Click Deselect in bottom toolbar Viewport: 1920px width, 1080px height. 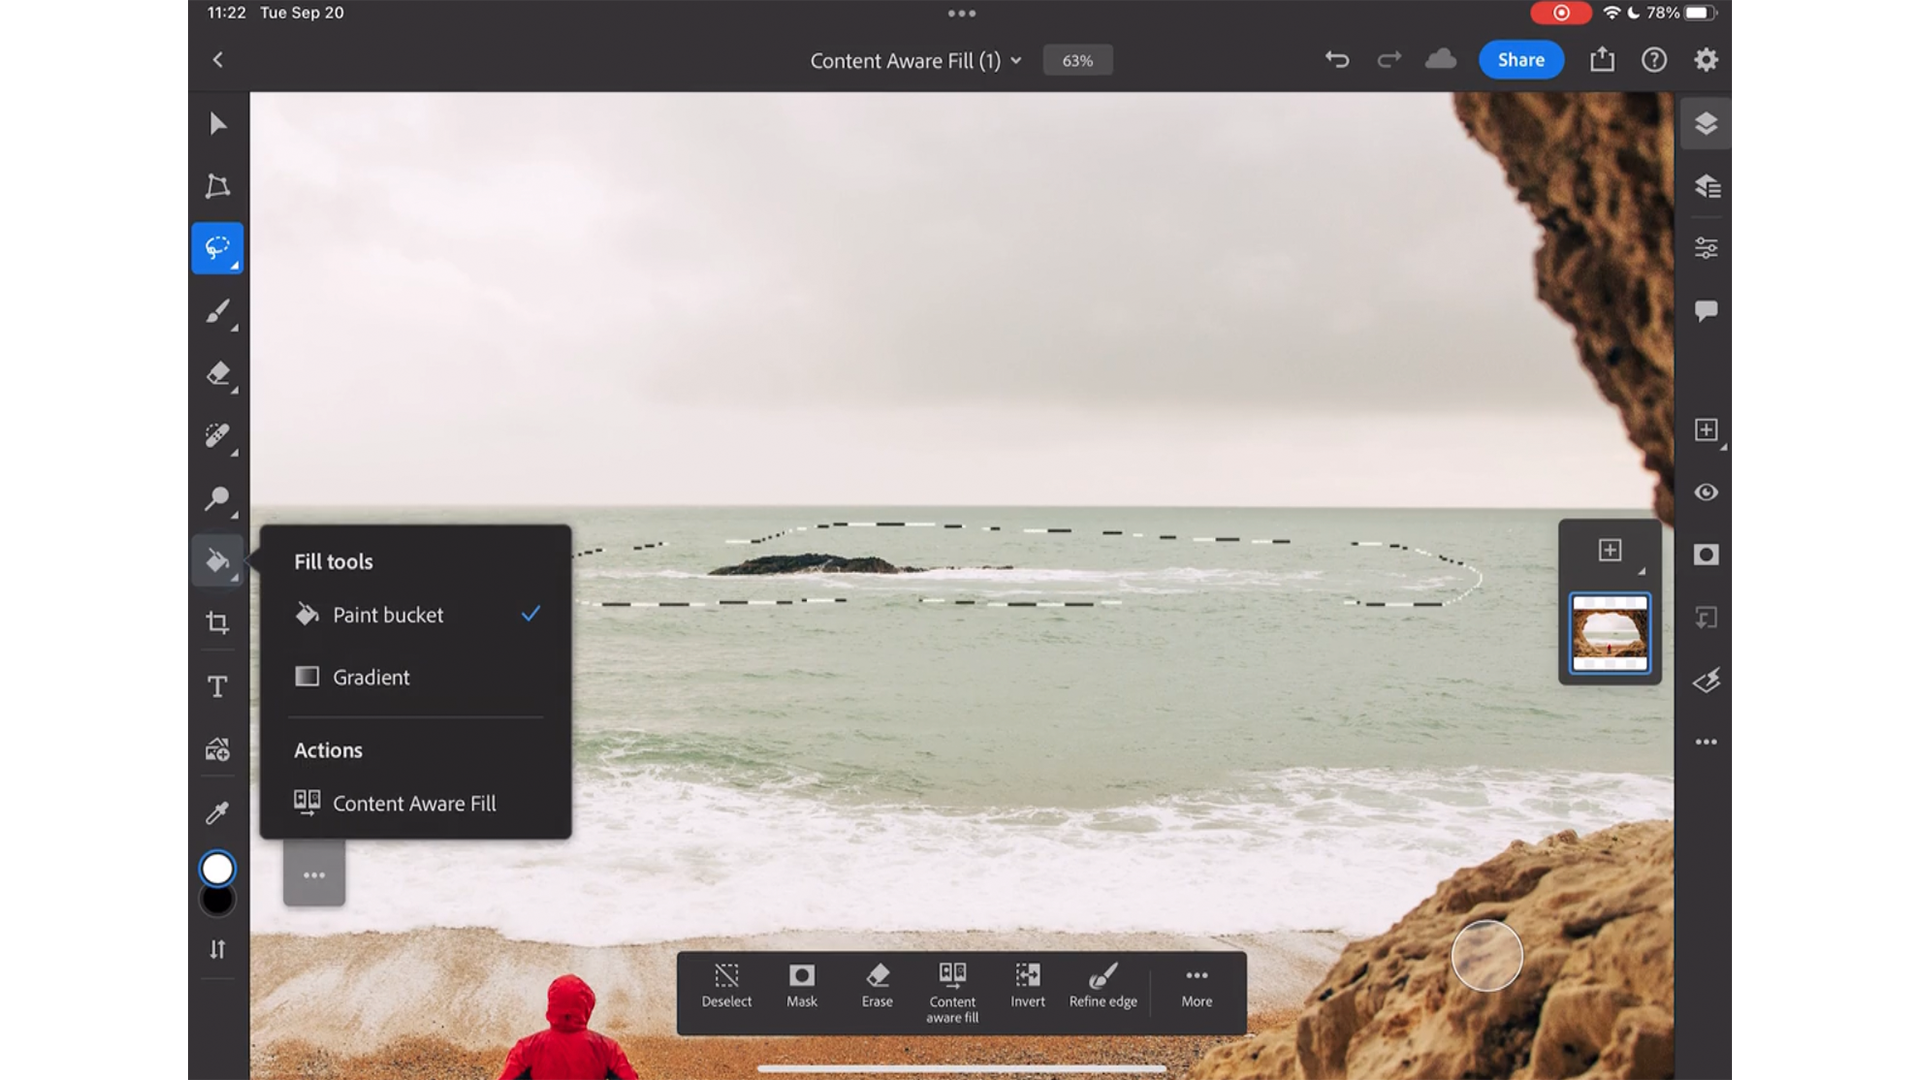coord(727,984)
